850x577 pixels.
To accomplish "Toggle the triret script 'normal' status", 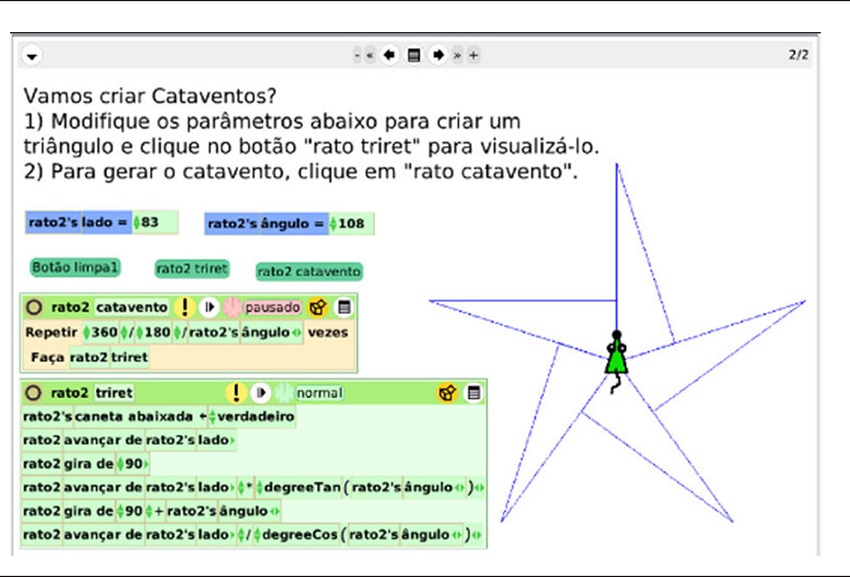I will pyautogui.click(x=318, y=393).
